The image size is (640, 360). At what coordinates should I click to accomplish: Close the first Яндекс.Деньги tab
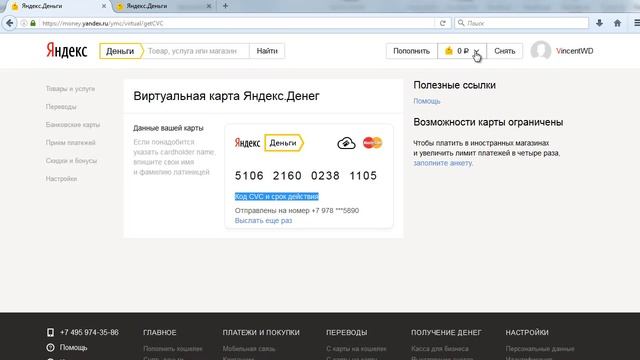pyautogui.click(x=104, y=6)
